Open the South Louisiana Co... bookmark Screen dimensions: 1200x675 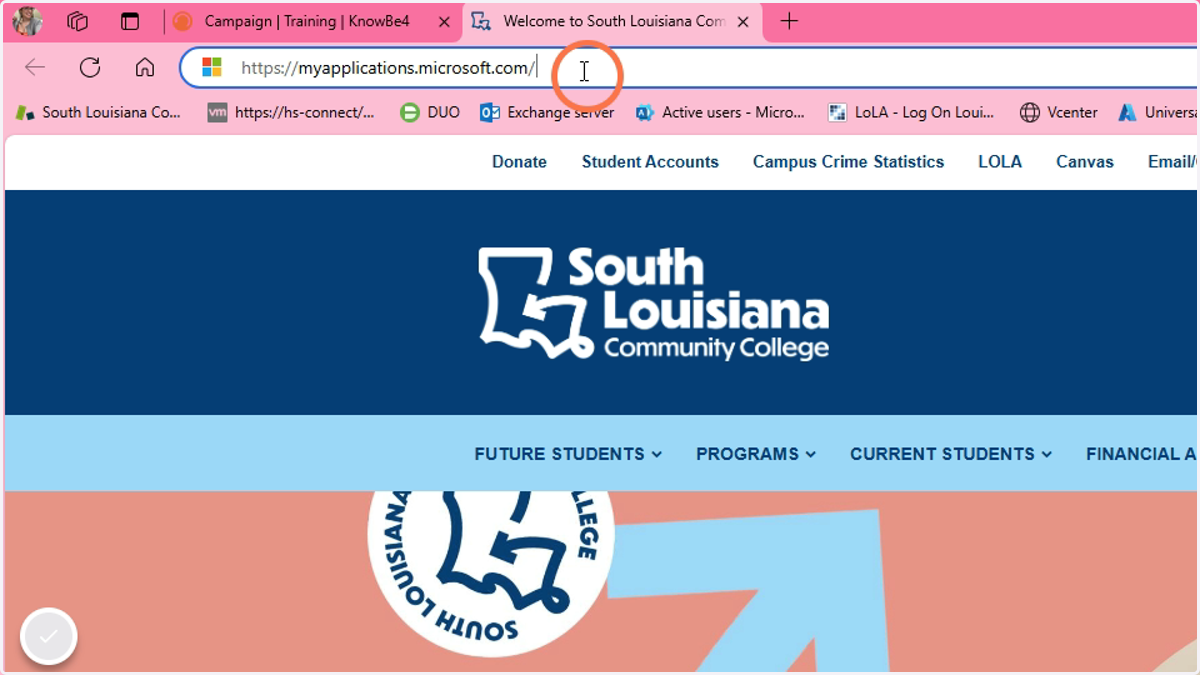(x=98, y=113)
